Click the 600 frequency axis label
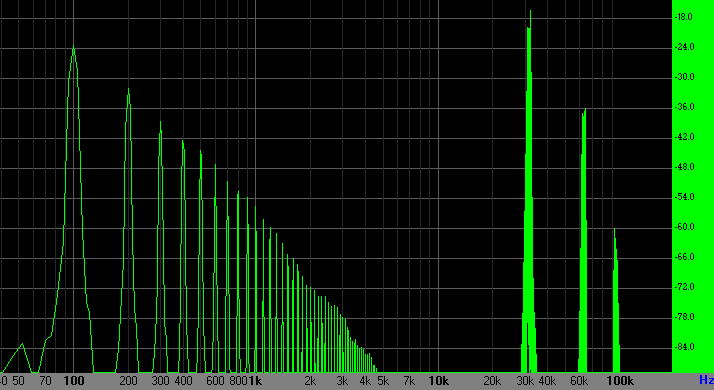Viewport: 714px width, 390px height. [x=215, y=381]
